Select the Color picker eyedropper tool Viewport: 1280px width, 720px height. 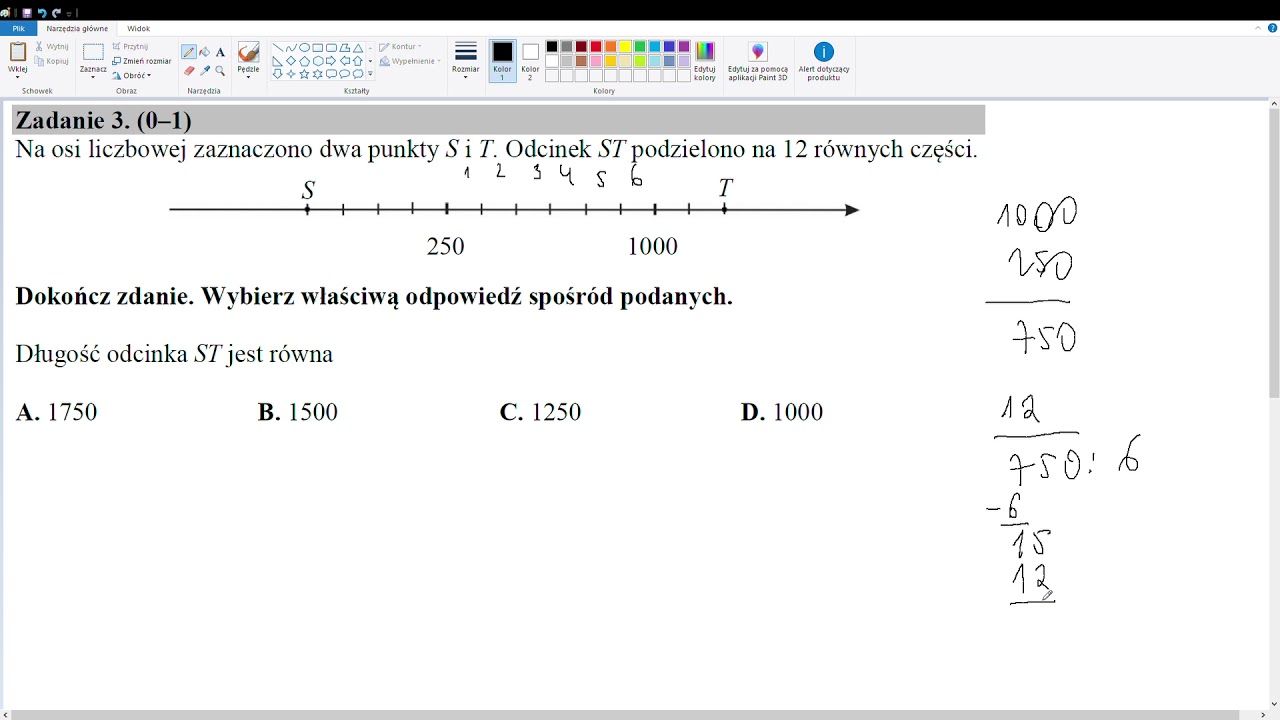[205, 71]
